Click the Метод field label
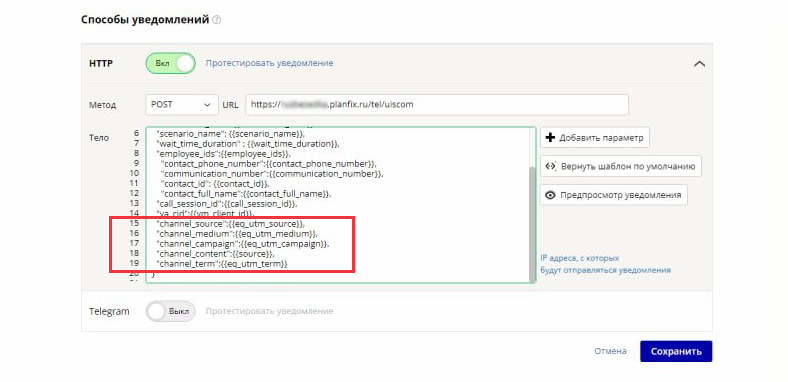The width and height of the screenshot is (788, 382). (x=103, y=105)
